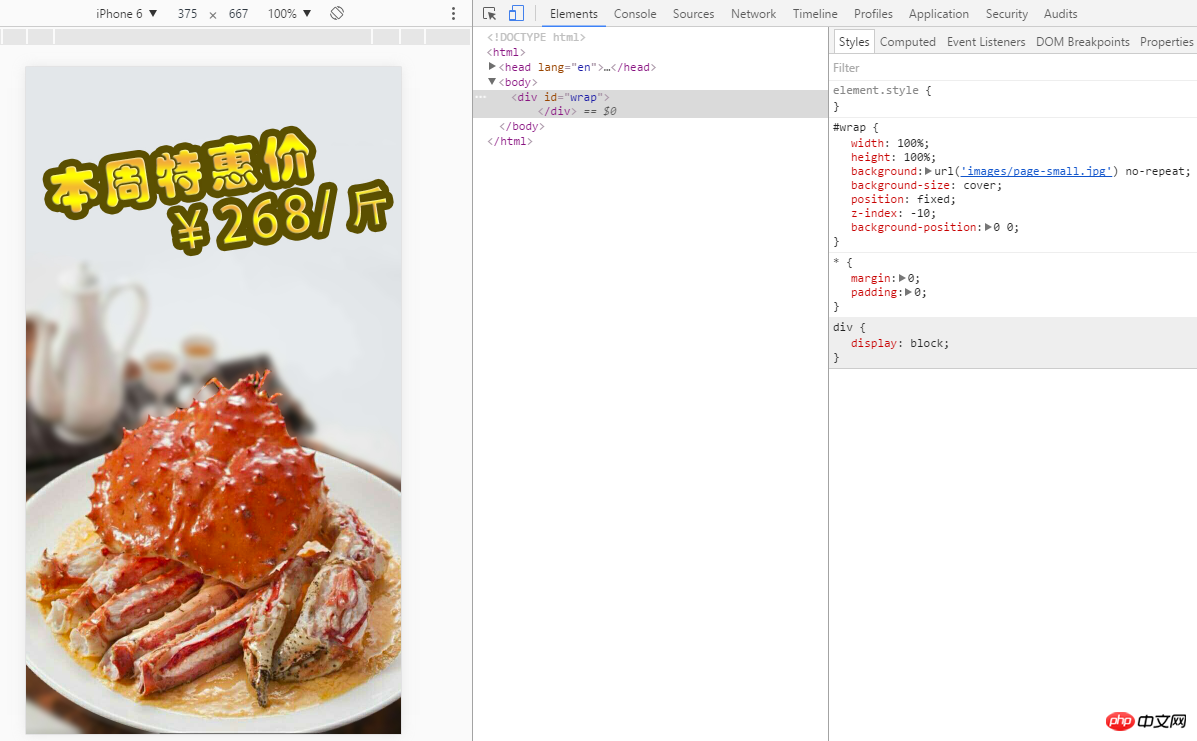Edit the viewport width 375 field
Image resolution: width=1197 pixels, height=741 pixels.
coord(187,14)
